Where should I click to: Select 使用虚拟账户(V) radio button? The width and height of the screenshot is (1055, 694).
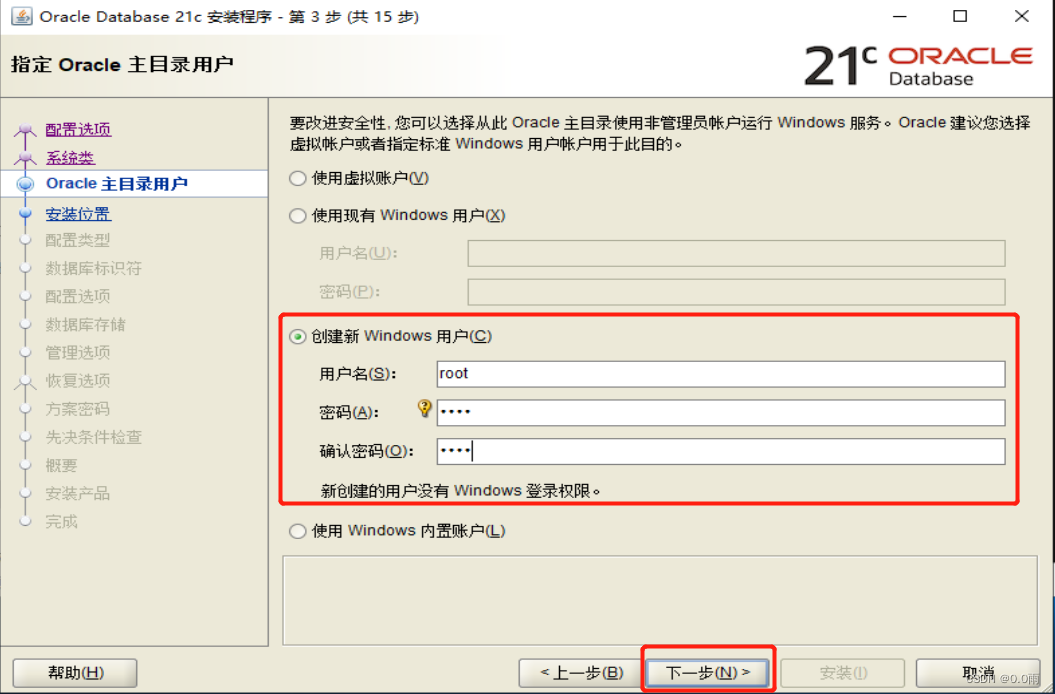coord(297,178)
